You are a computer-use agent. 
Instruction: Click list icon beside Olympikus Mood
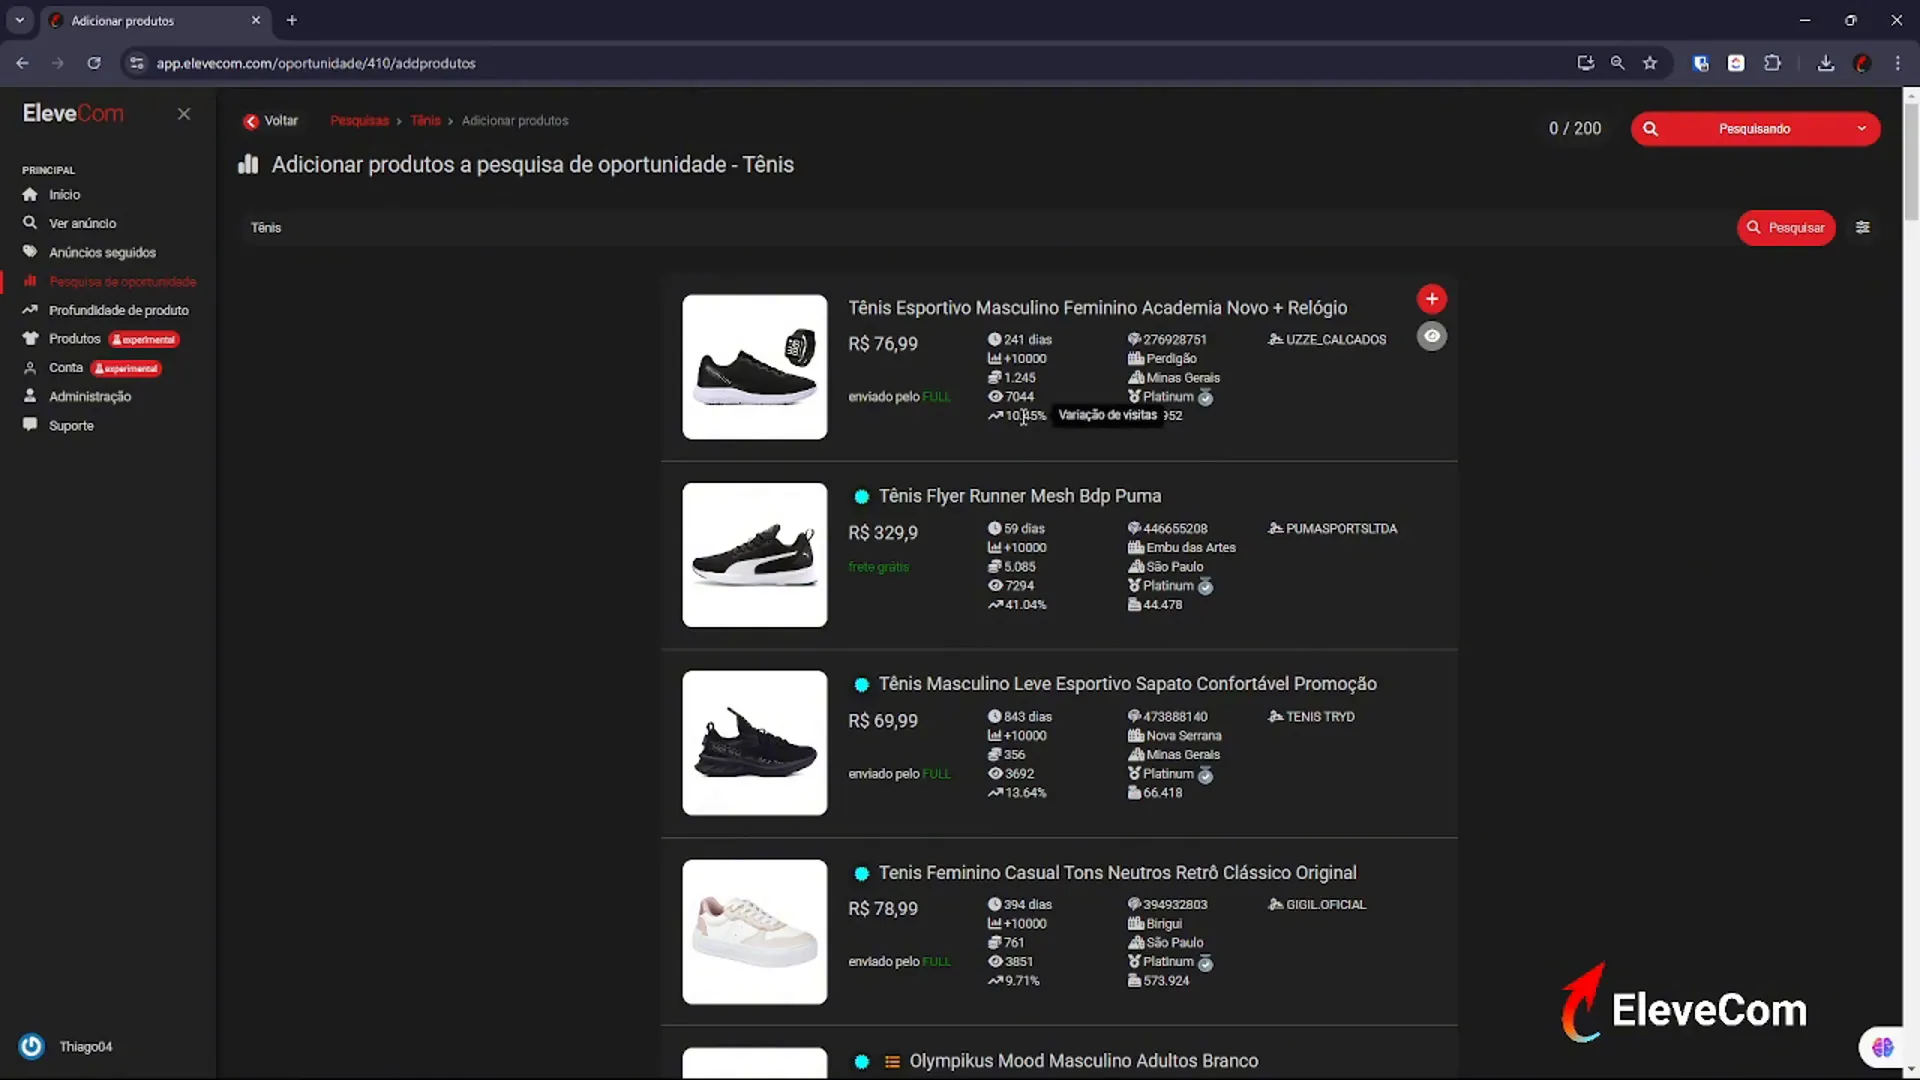click(892, 1062)
